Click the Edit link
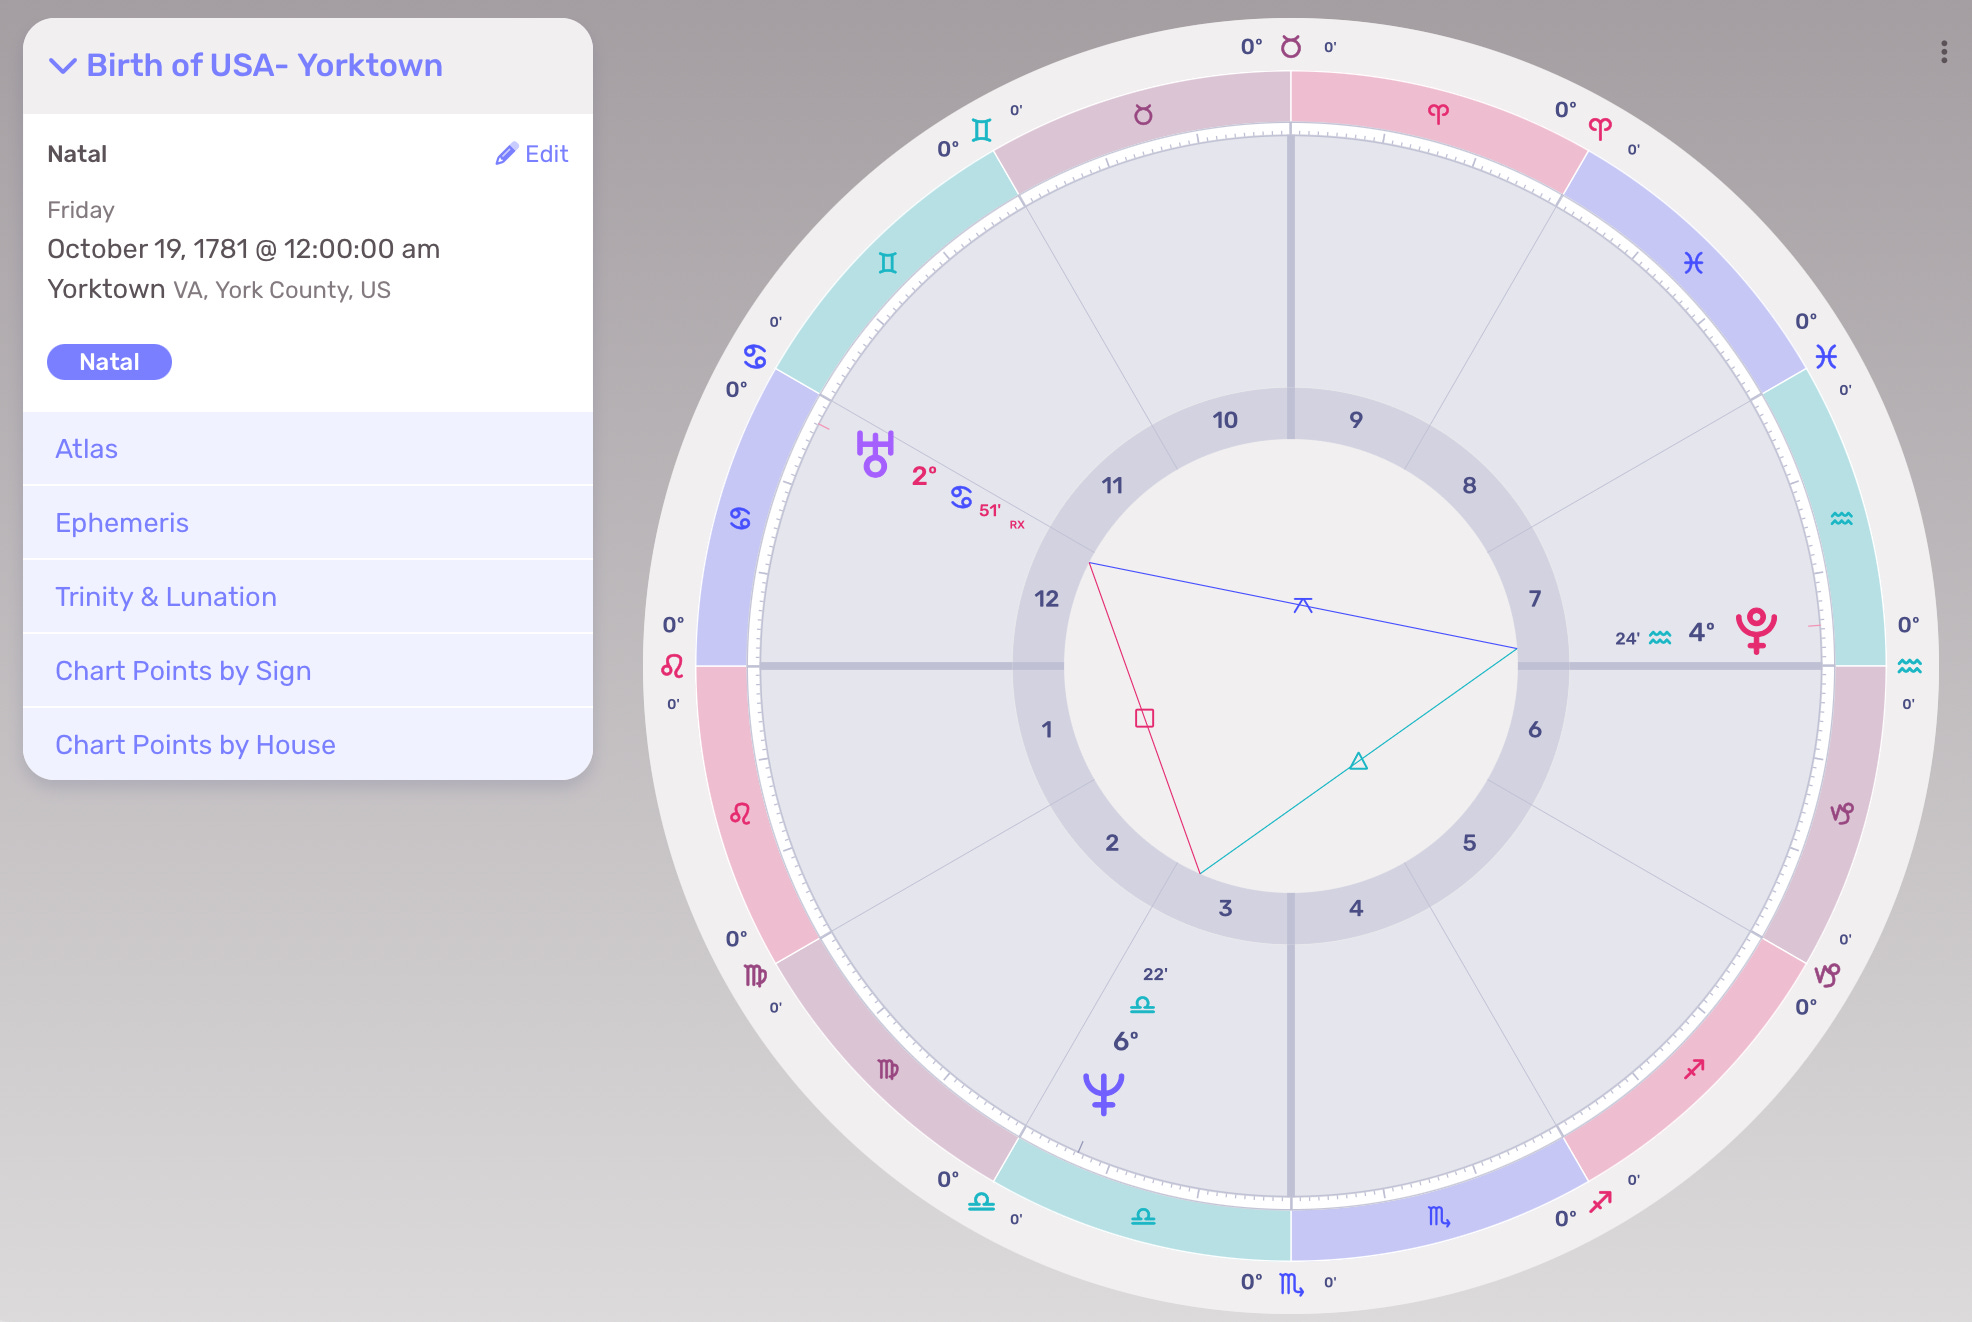Image resolution: width=1972 pixels, height=1322 pixels. (546, 154)
